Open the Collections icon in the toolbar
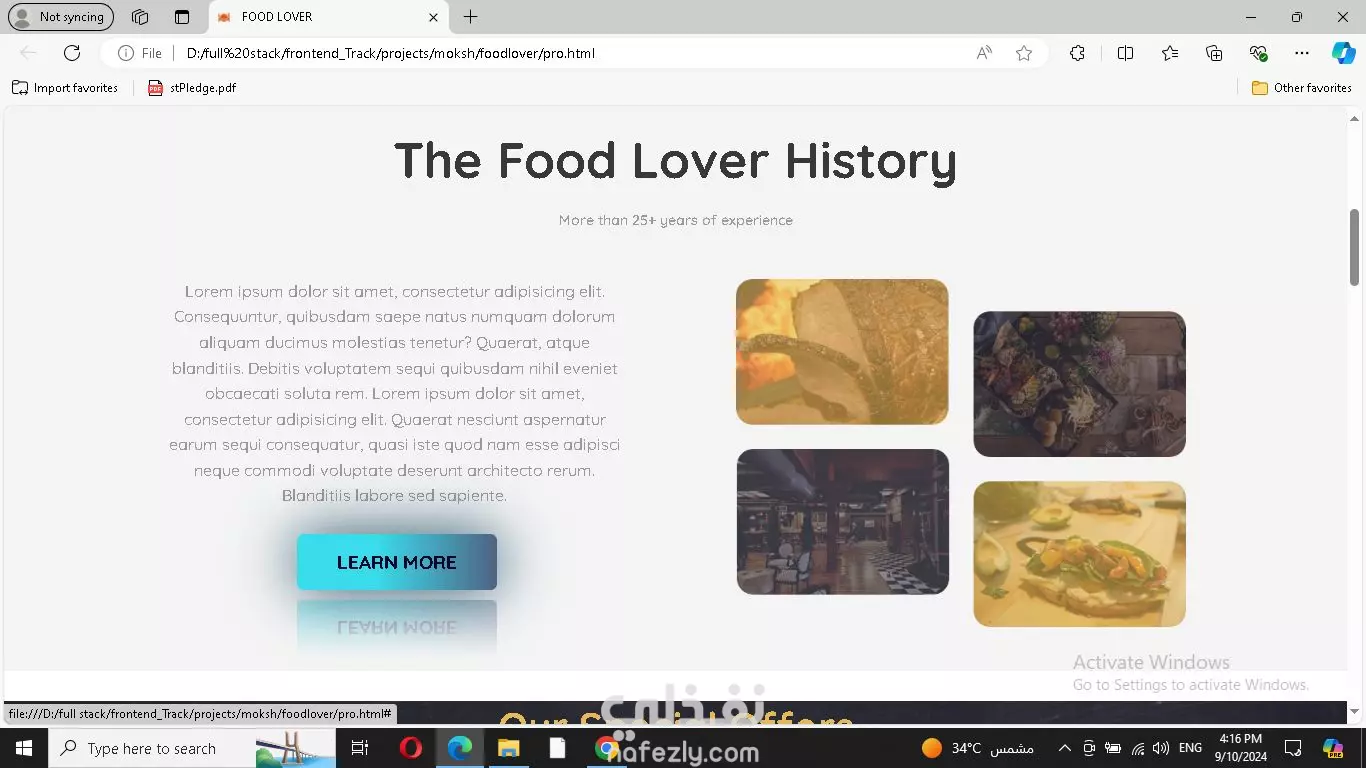The width and height of the screenshot is (1366, 768). pos(1214,53)
